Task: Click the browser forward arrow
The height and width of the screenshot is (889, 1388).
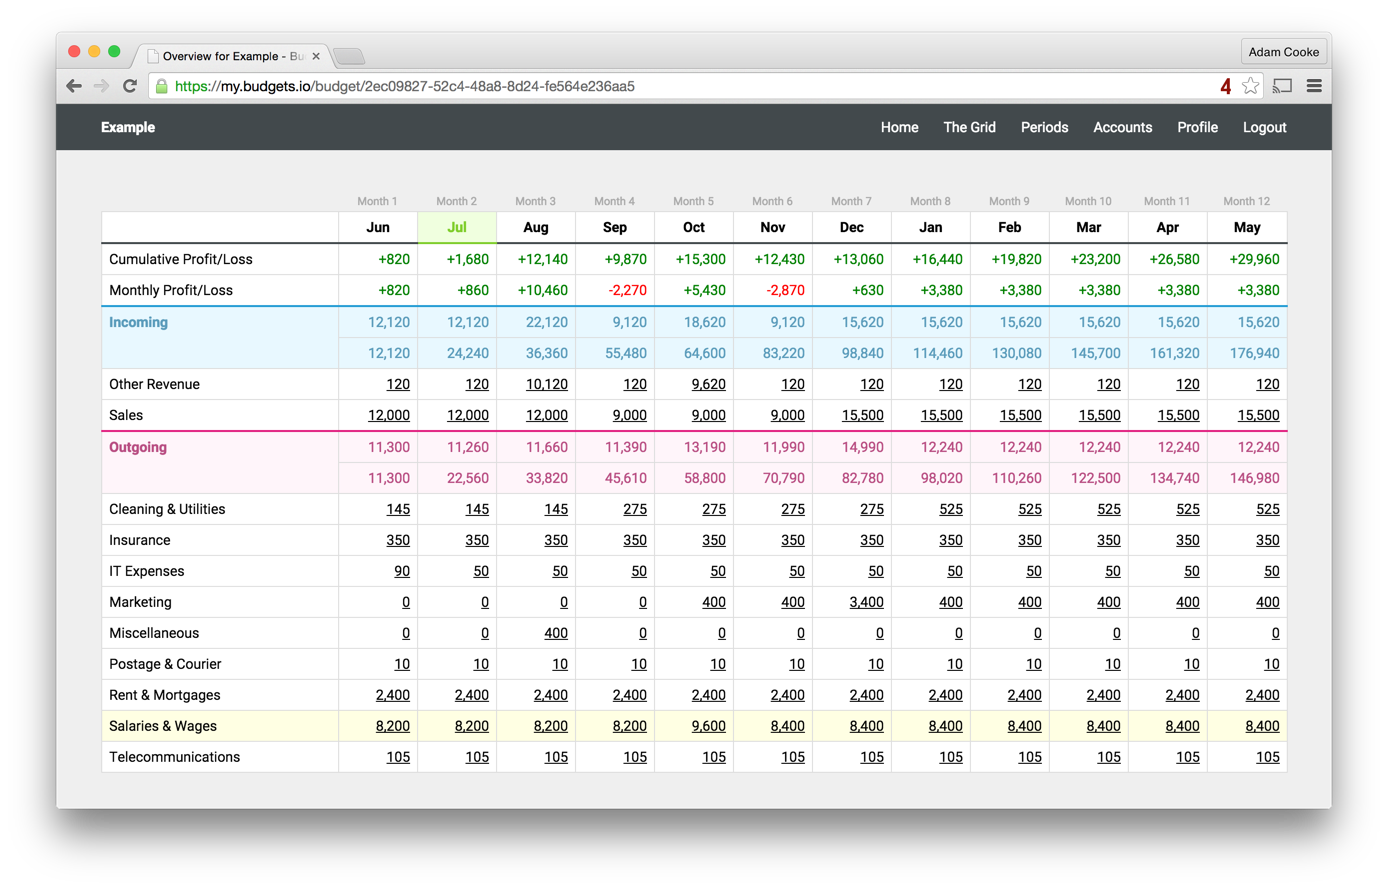Action: (x=101, y=86)
